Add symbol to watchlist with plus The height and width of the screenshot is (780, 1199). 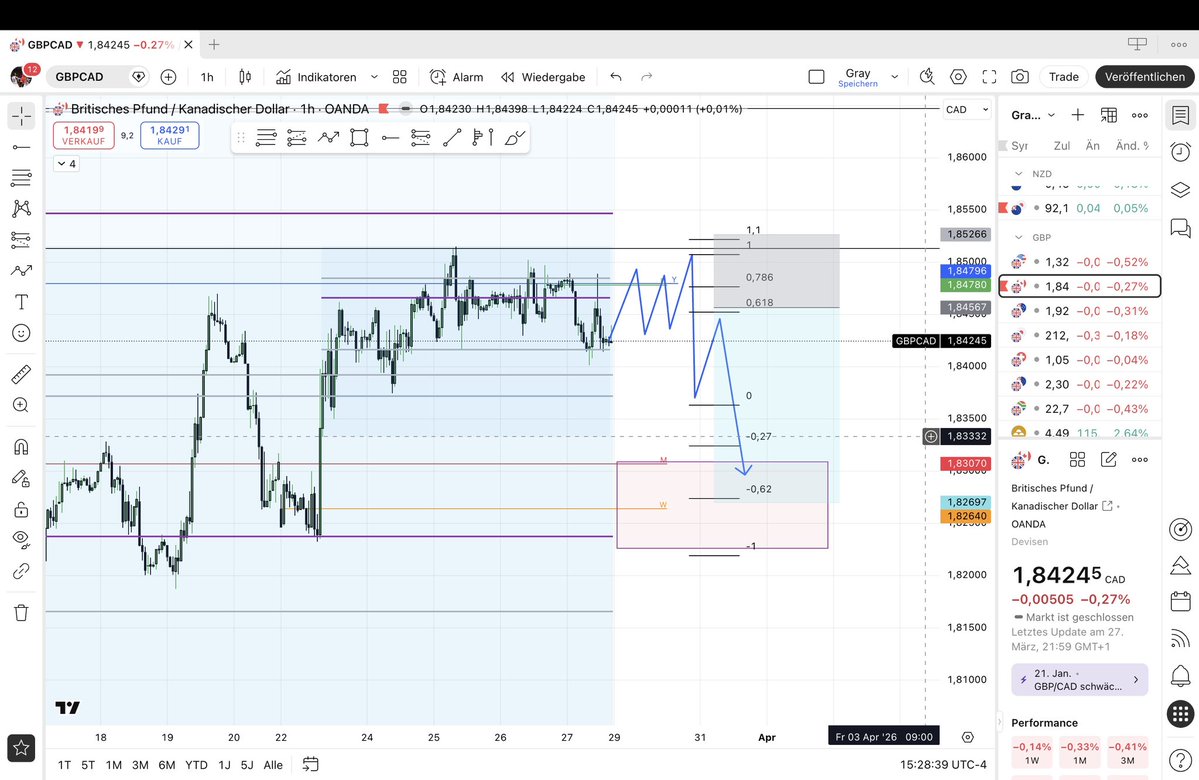click(1077, 115)
